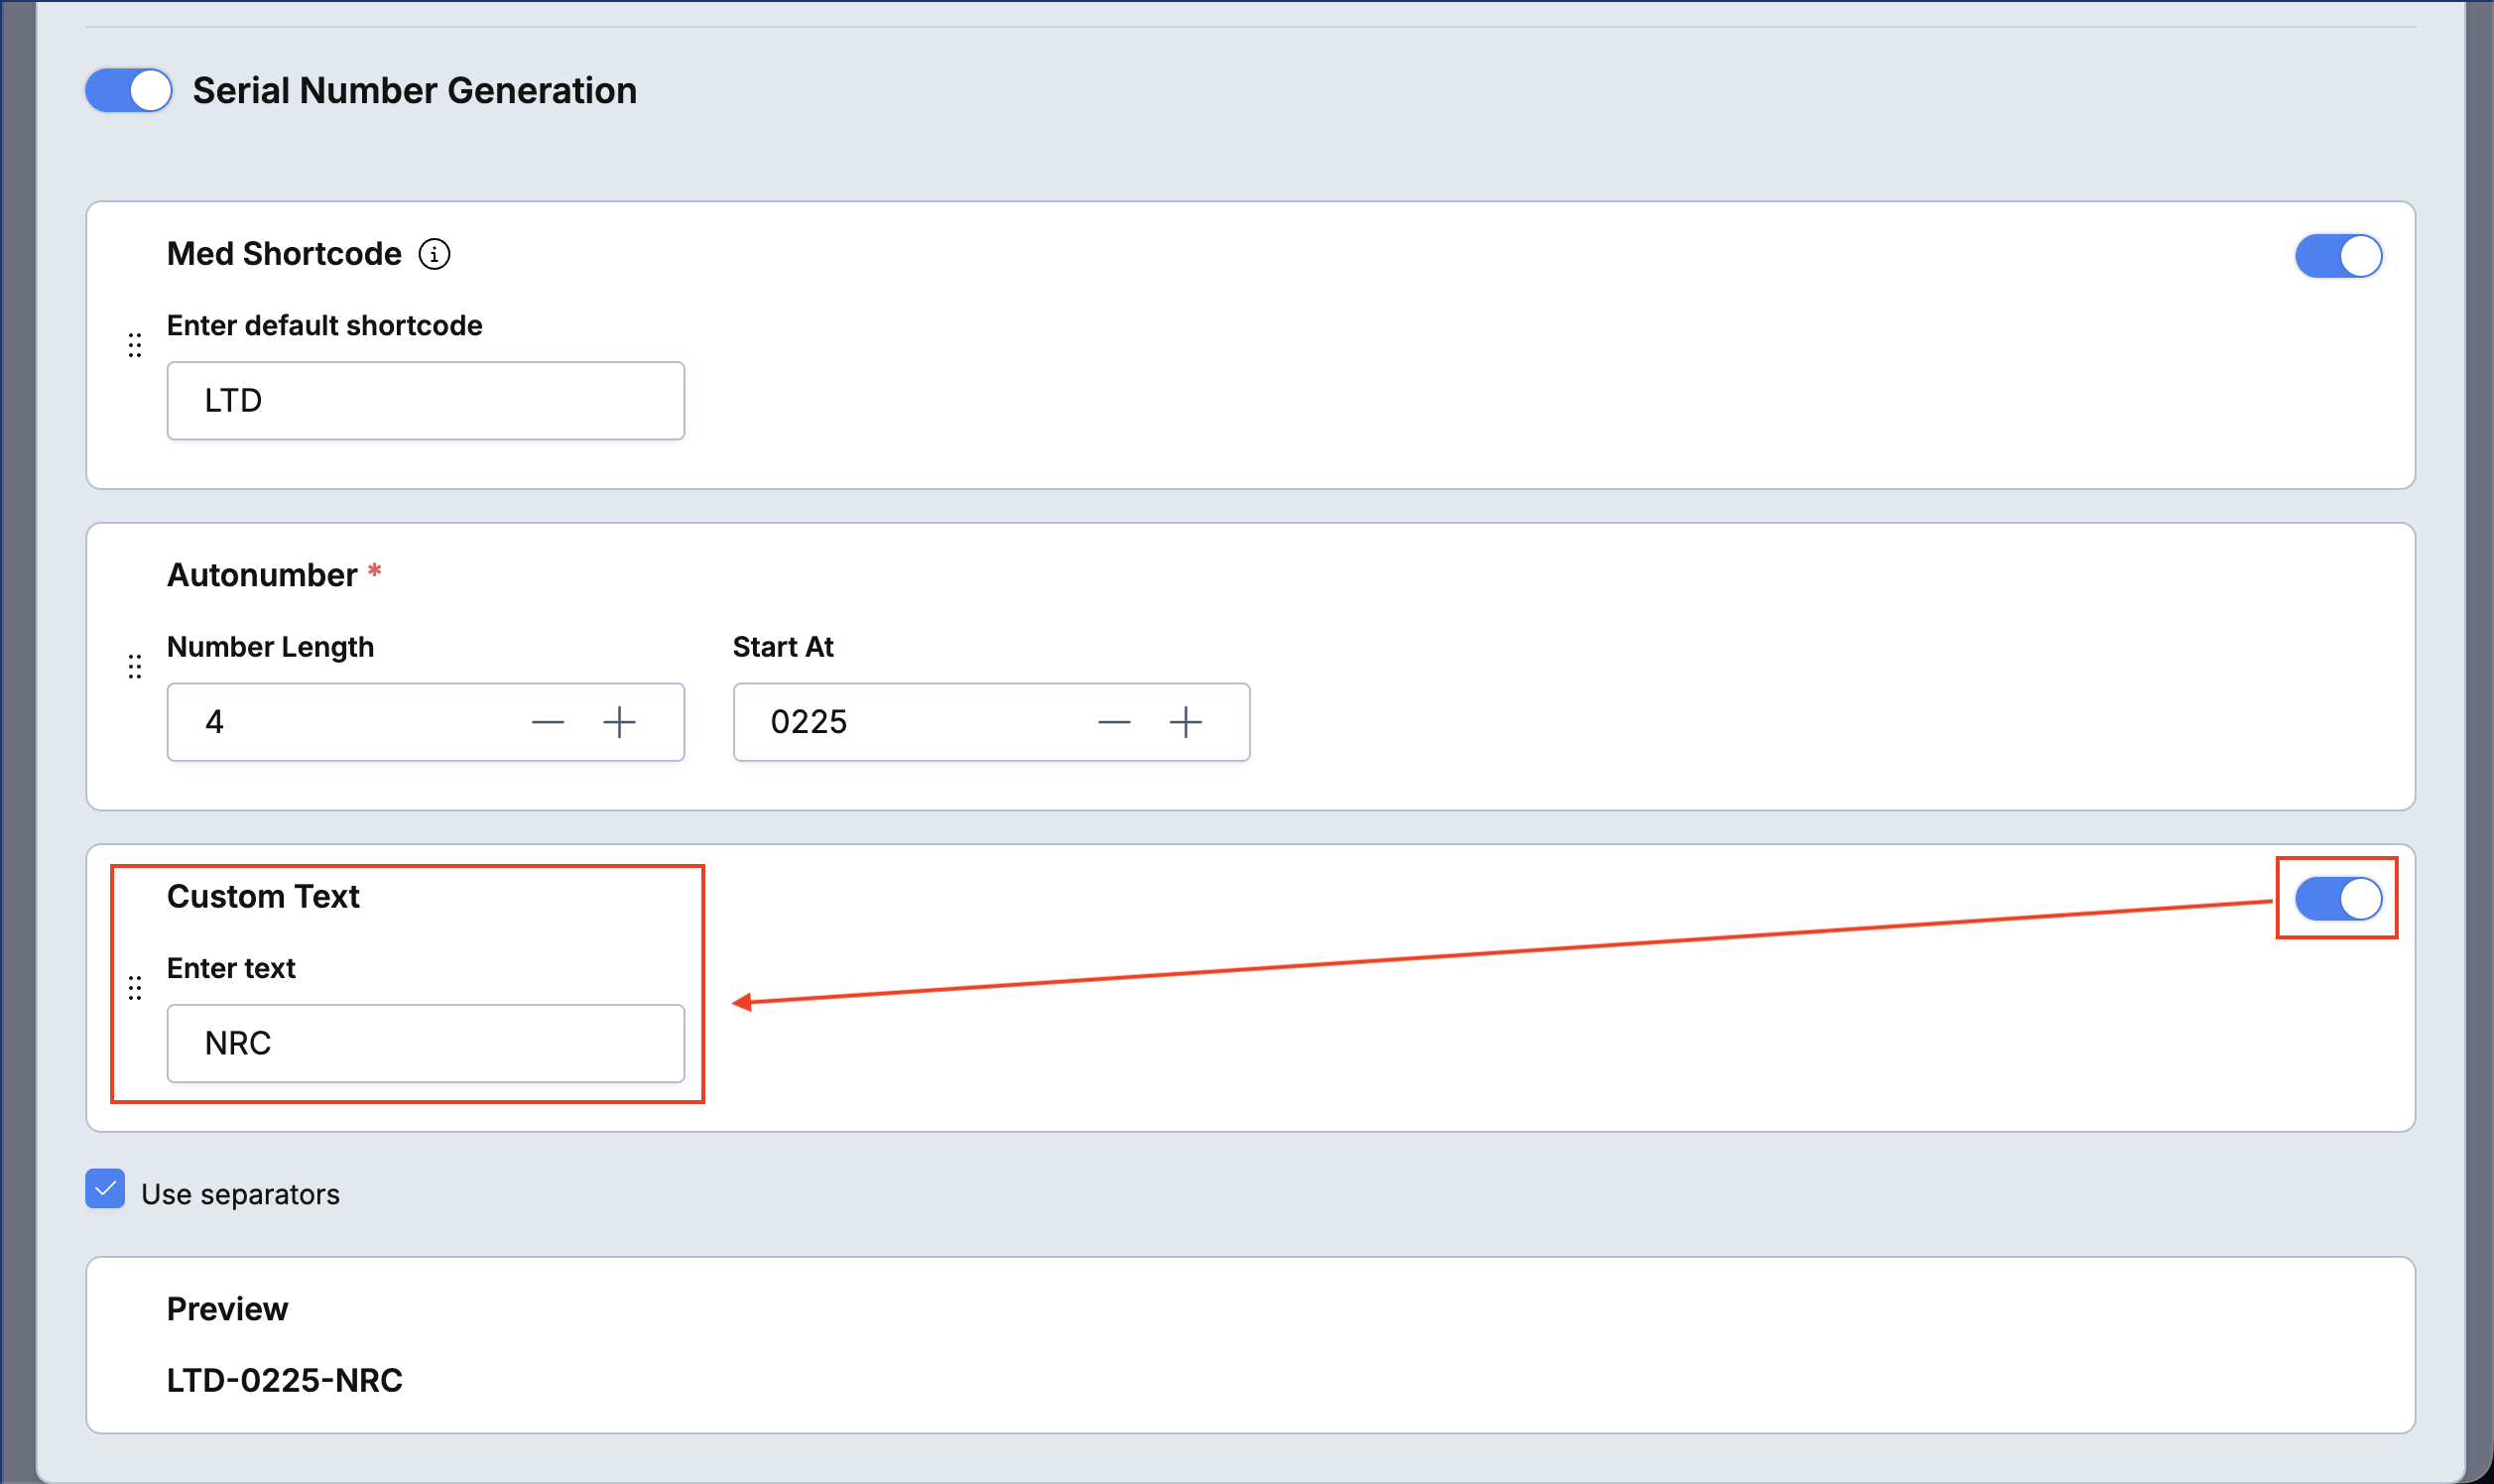Click the Serial Number Generation heading

[x=415, y=91]
